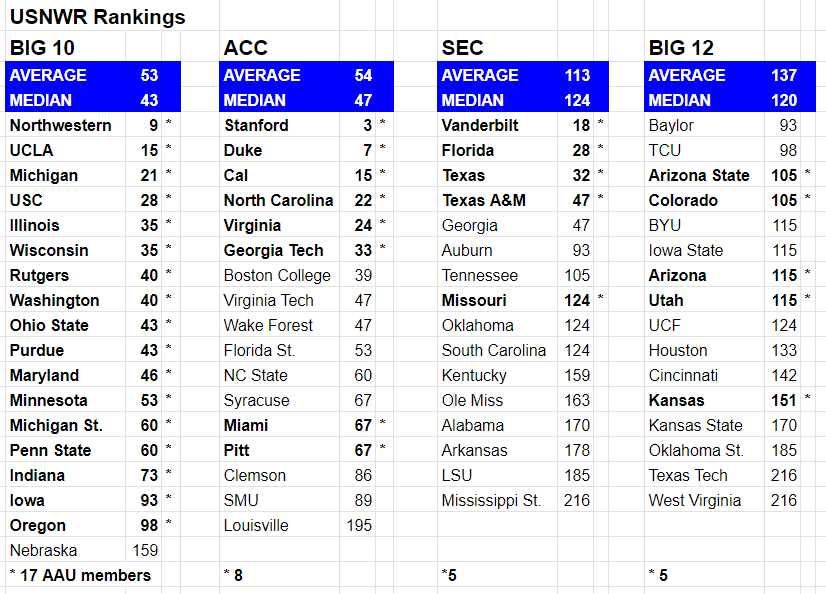826x594 pixels.
Task: Click the Stanford ranking value 3
Action: click(367, 125)
